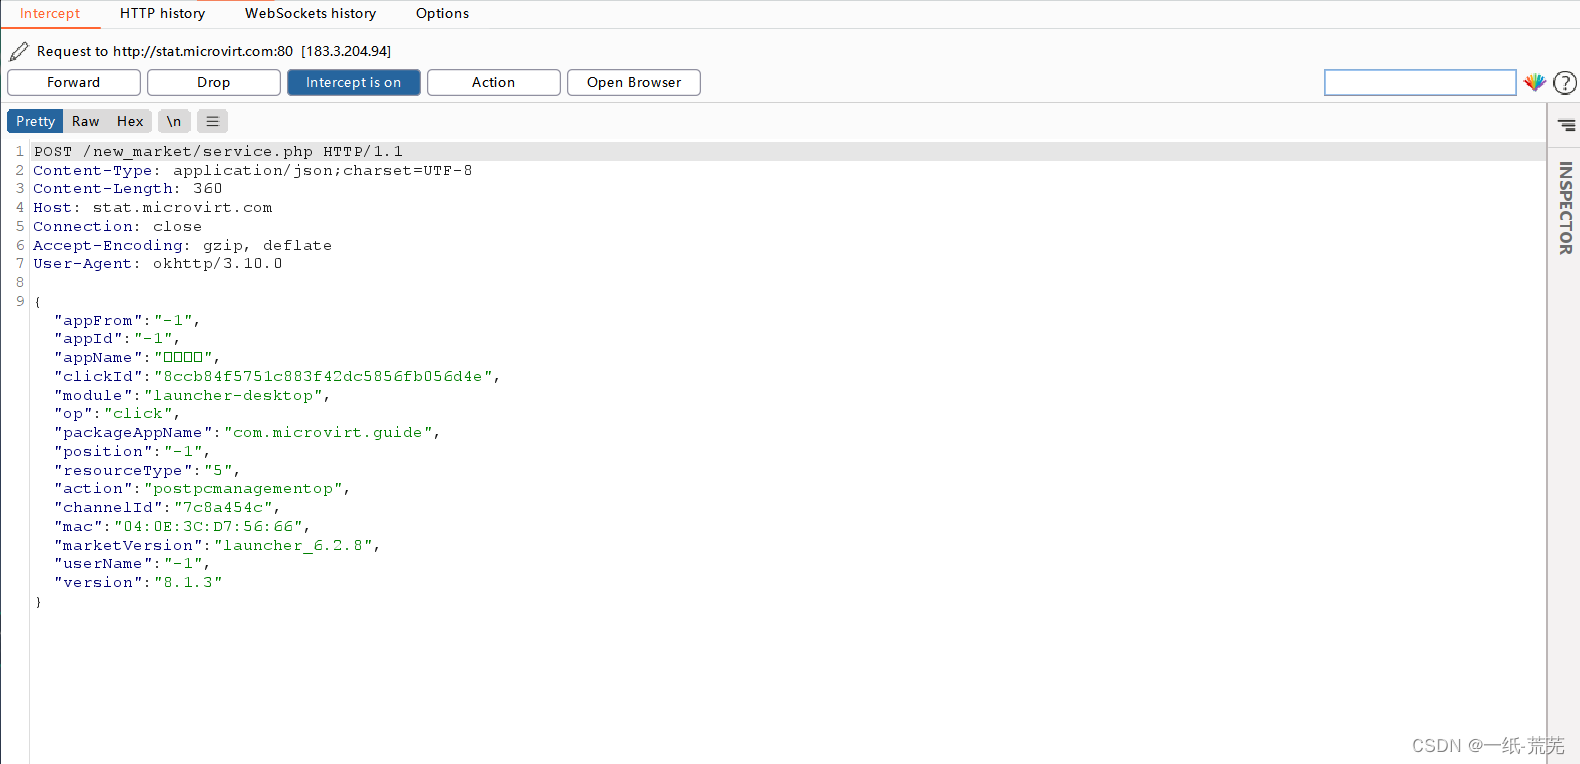Expand the INSPECTOR side panel
The image size is (1580, 764).
[1566, 208]
